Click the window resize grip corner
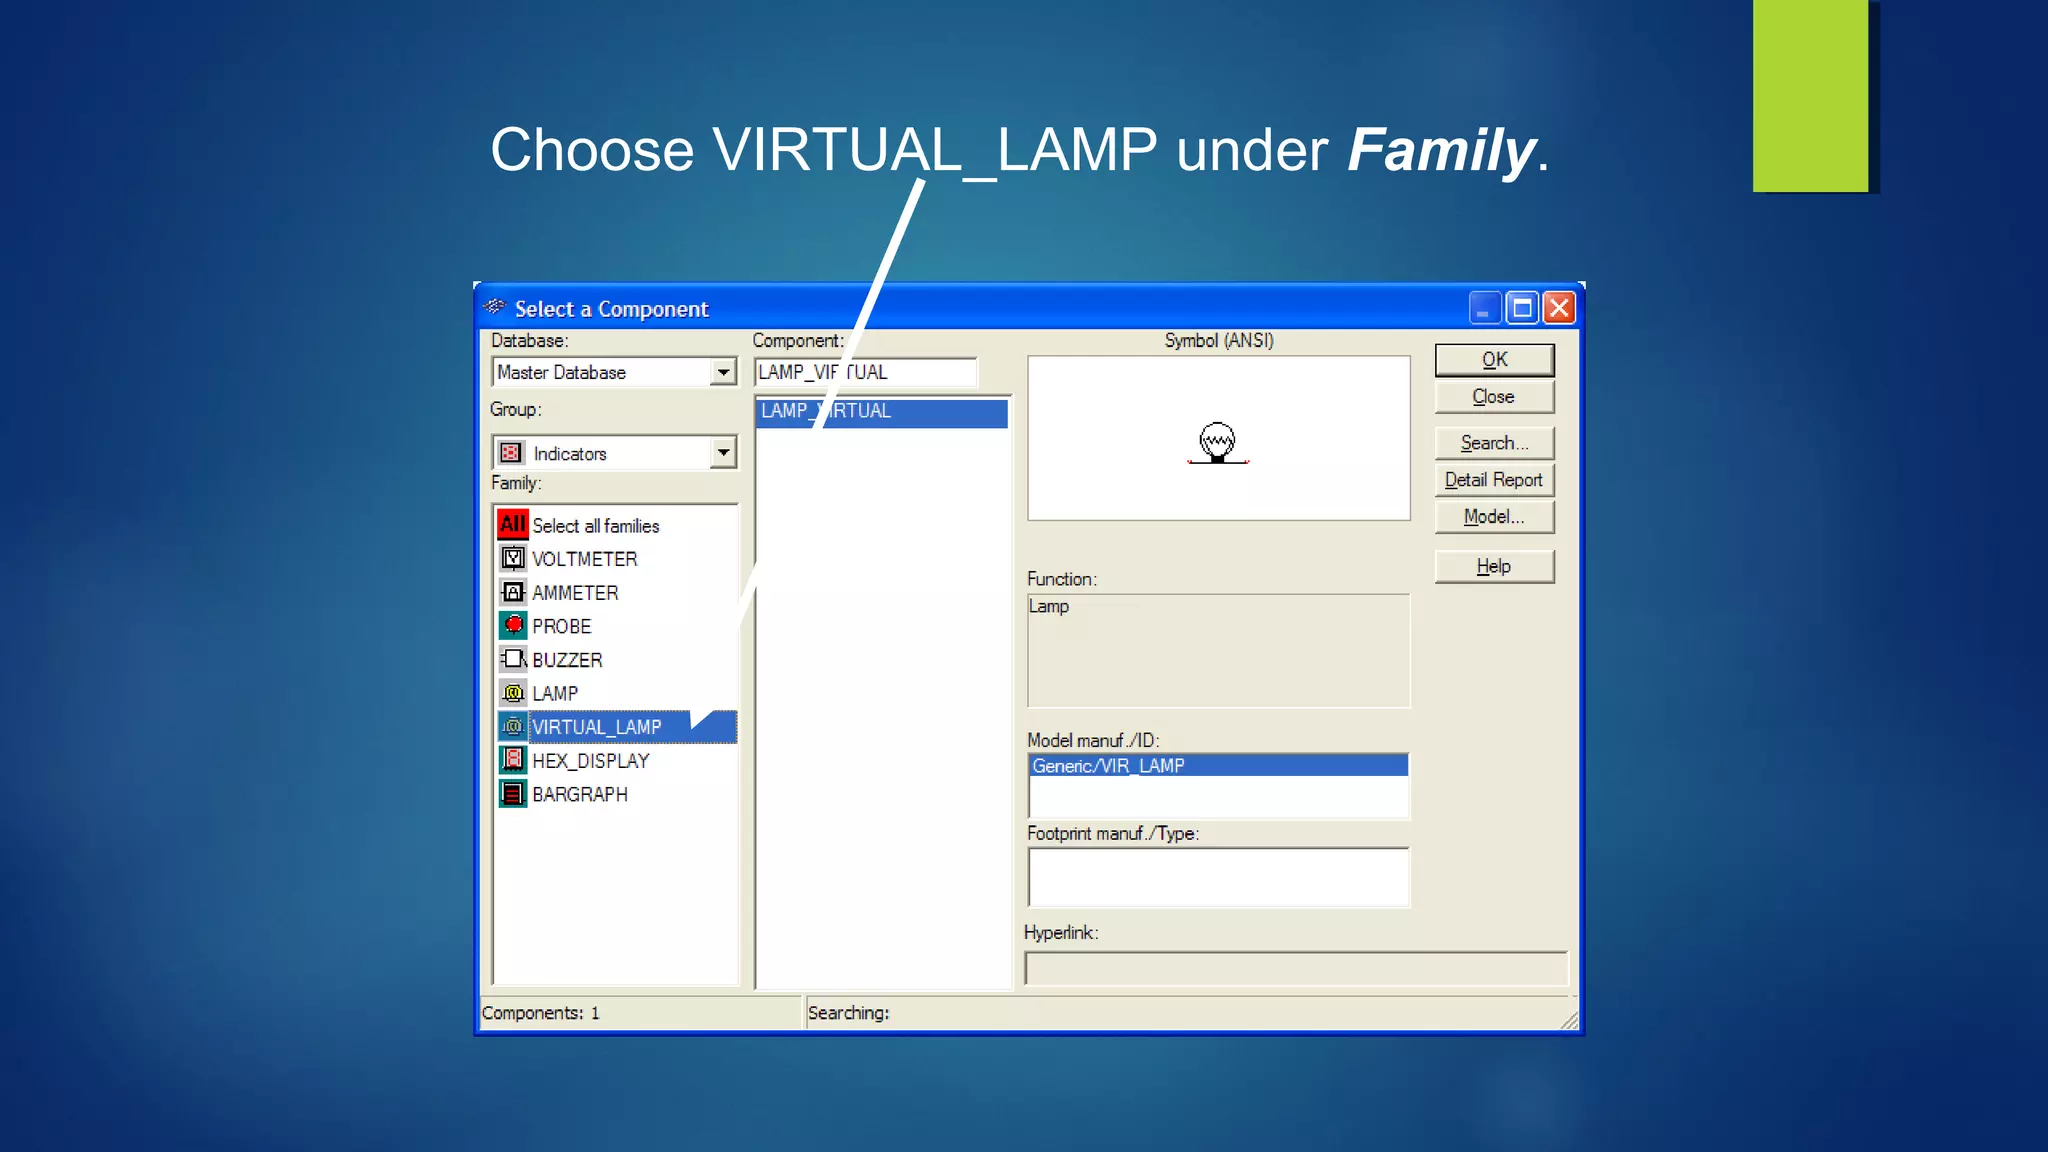Image resolution: width=2048 pixels, height=1152 pixels. tap(1570, 1020)
